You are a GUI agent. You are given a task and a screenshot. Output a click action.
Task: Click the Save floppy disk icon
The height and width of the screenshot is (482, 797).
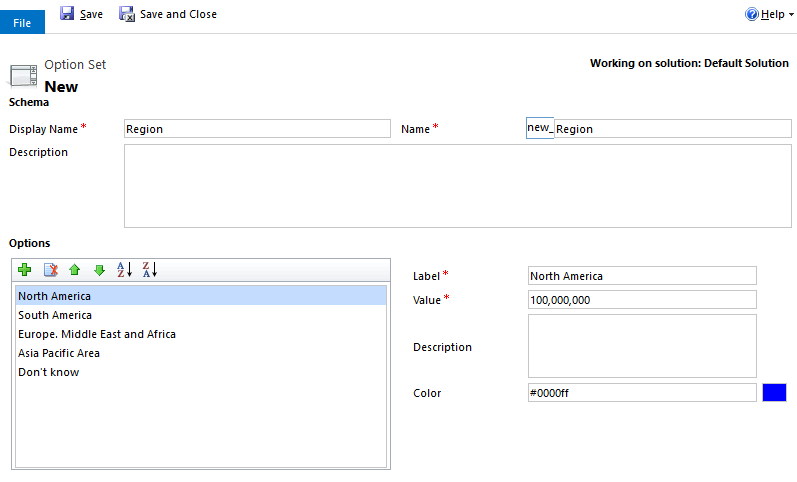point(67,13)
